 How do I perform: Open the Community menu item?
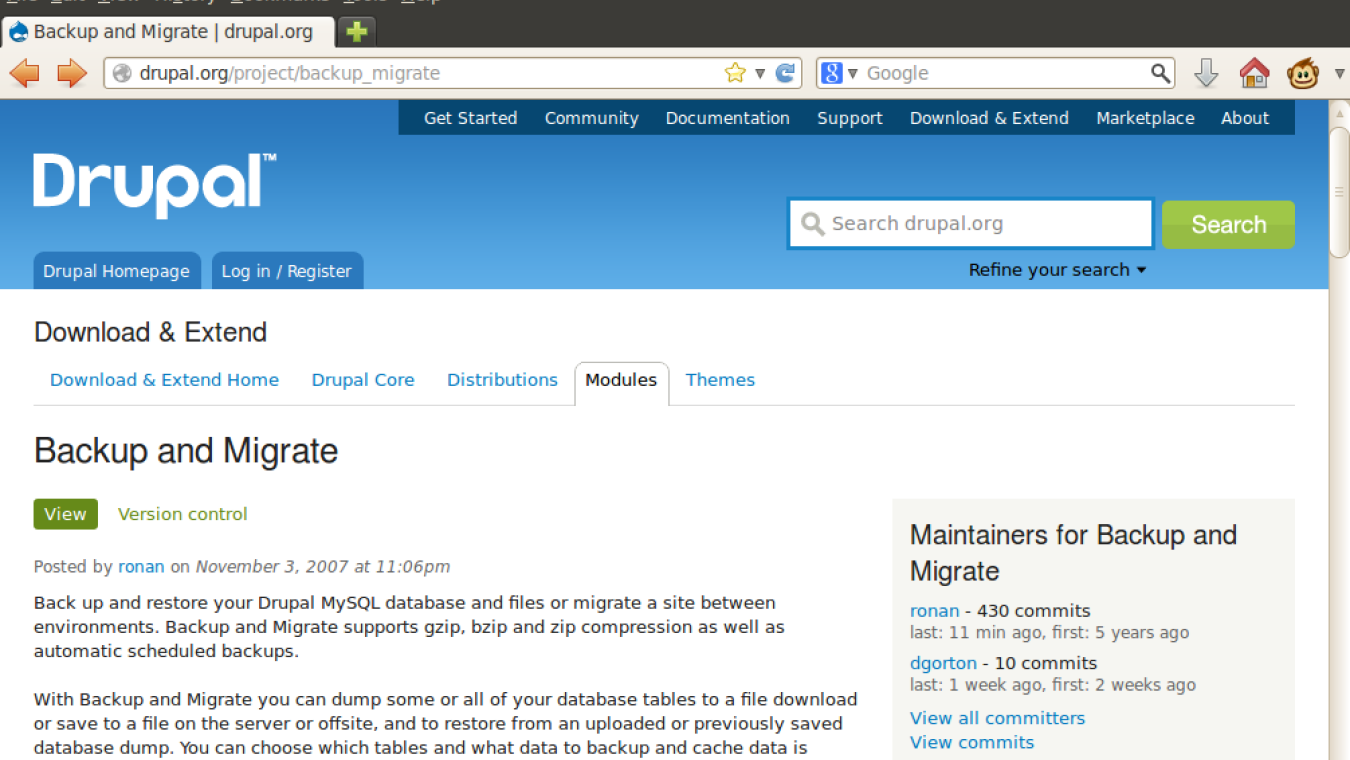coord(591,118)
